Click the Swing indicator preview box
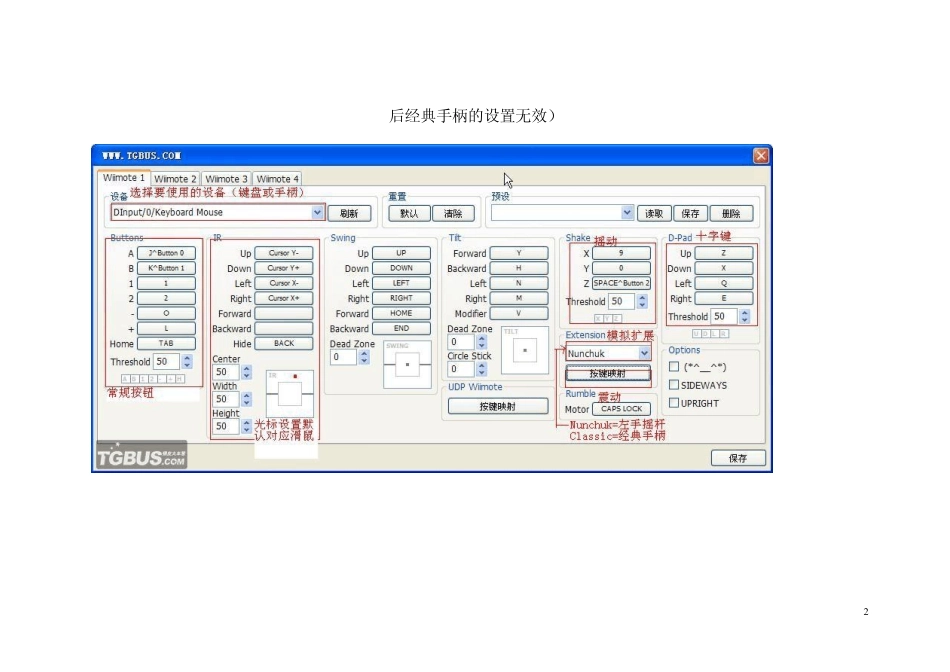Viewport: 950px width, 672px height. click(407, 365)
